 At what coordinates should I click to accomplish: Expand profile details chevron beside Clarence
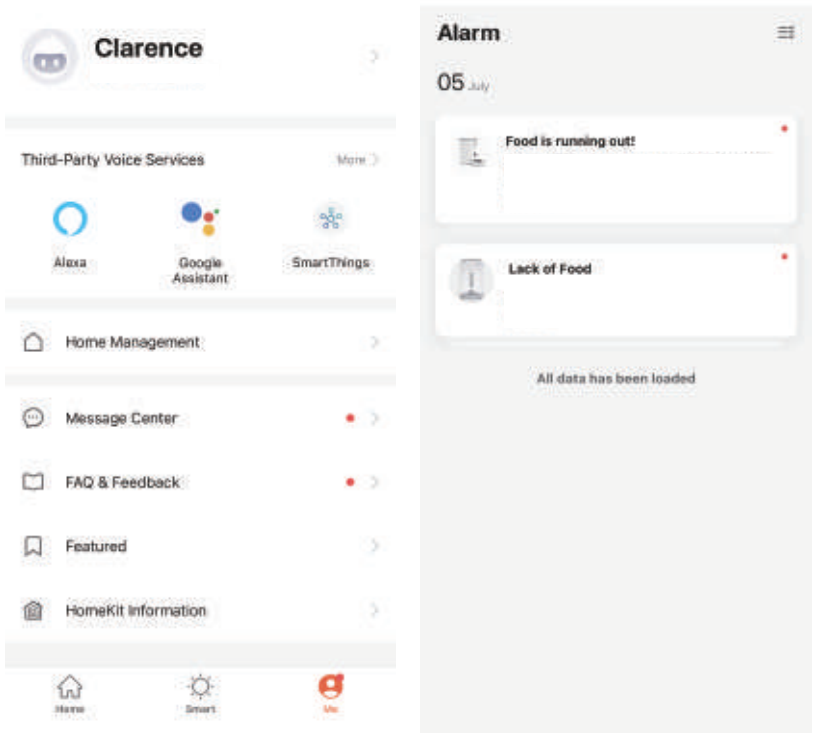pos(375,57)
